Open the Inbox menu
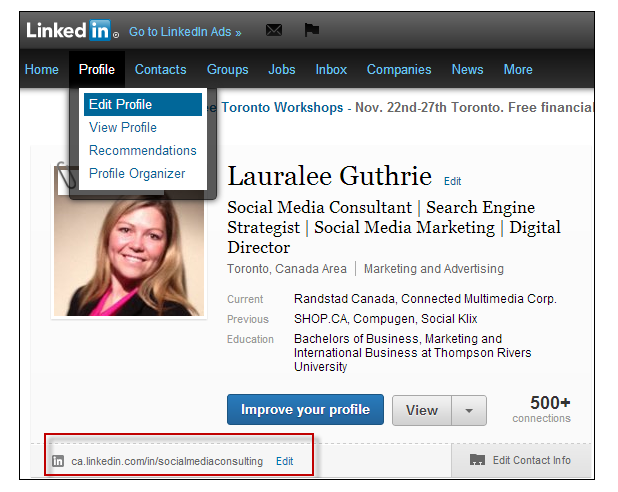Image resolution: width=618 pixels, height=492 pixels. point(331,69)
